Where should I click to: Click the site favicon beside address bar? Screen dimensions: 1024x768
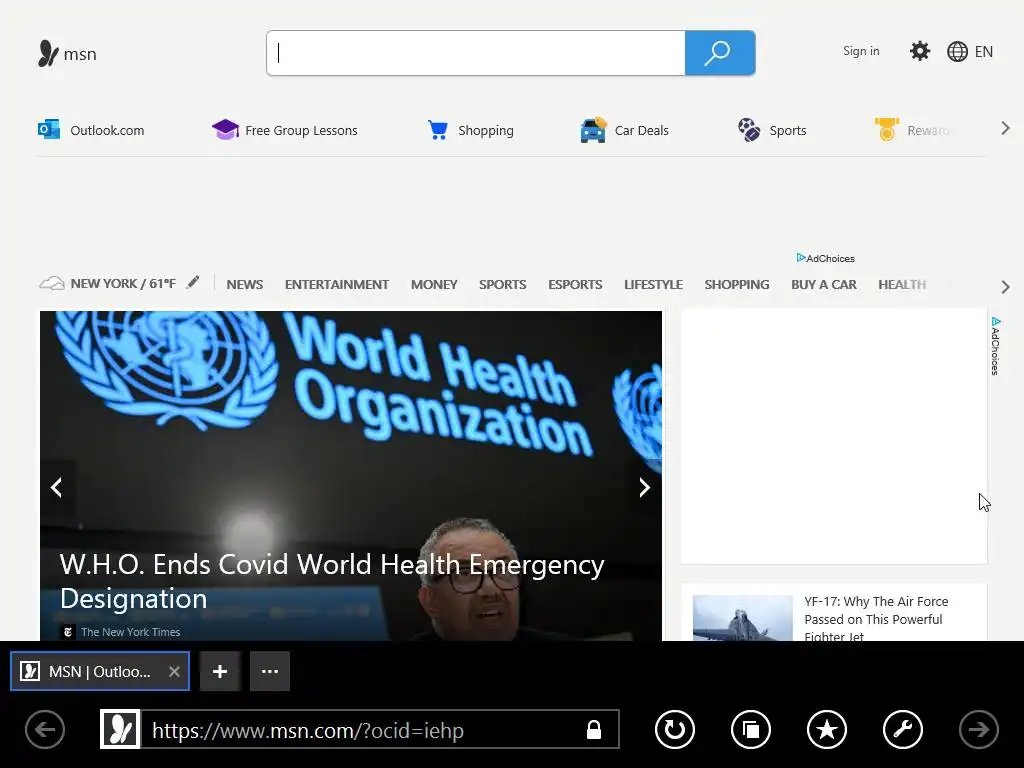(120, 729)
